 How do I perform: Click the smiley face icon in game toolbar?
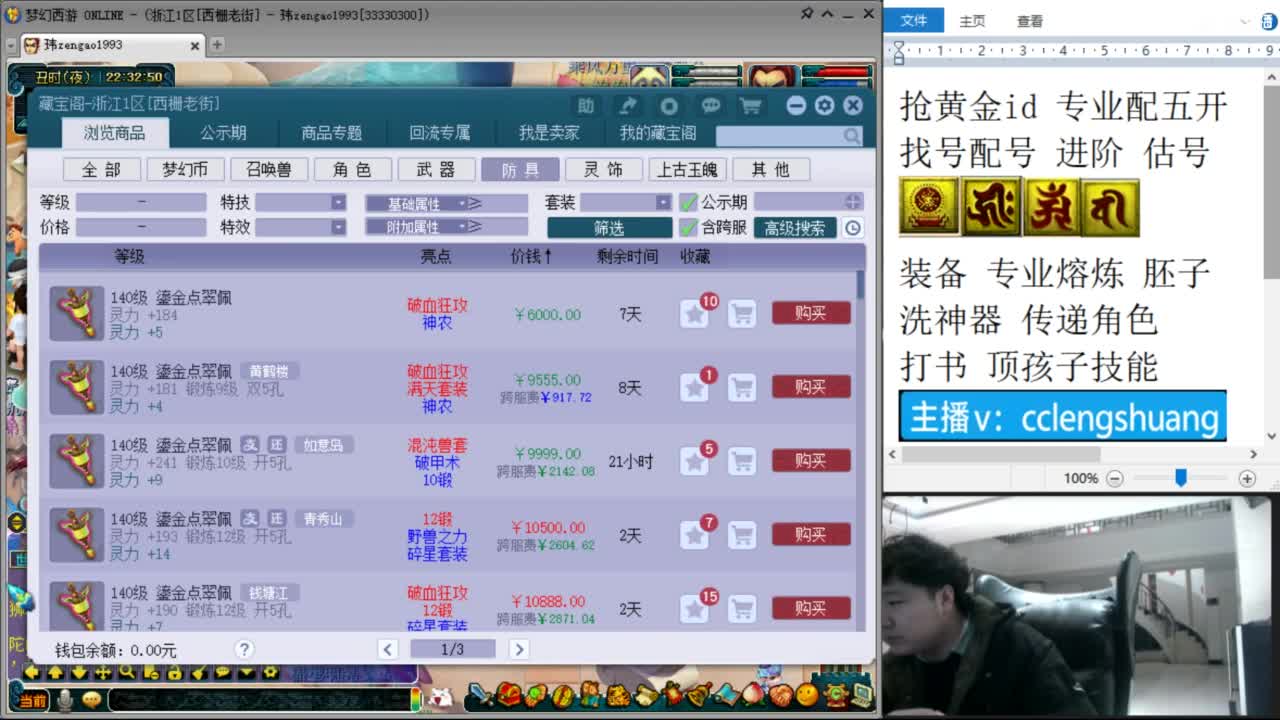pyautogui.click(x=807, y=694)
